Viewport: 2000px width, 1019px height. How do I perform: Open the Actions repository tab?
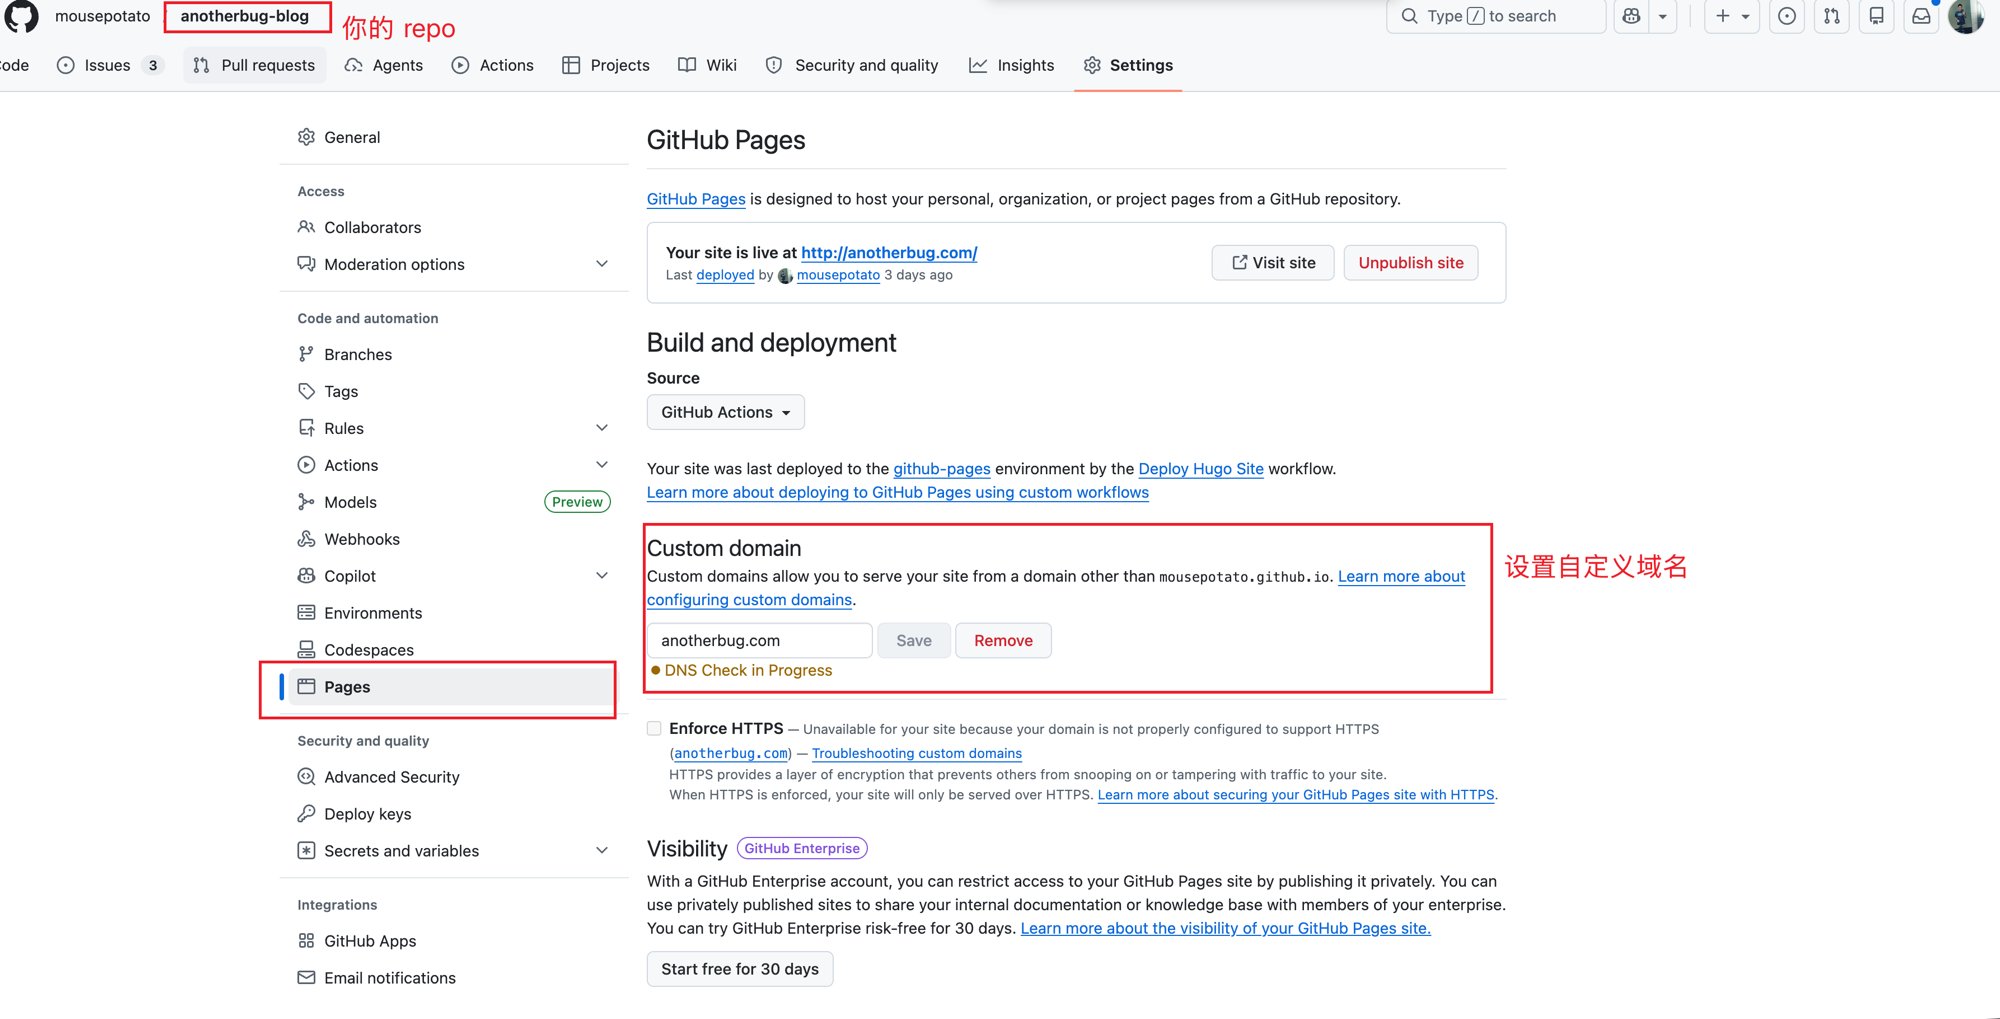[x=493, y=65]
